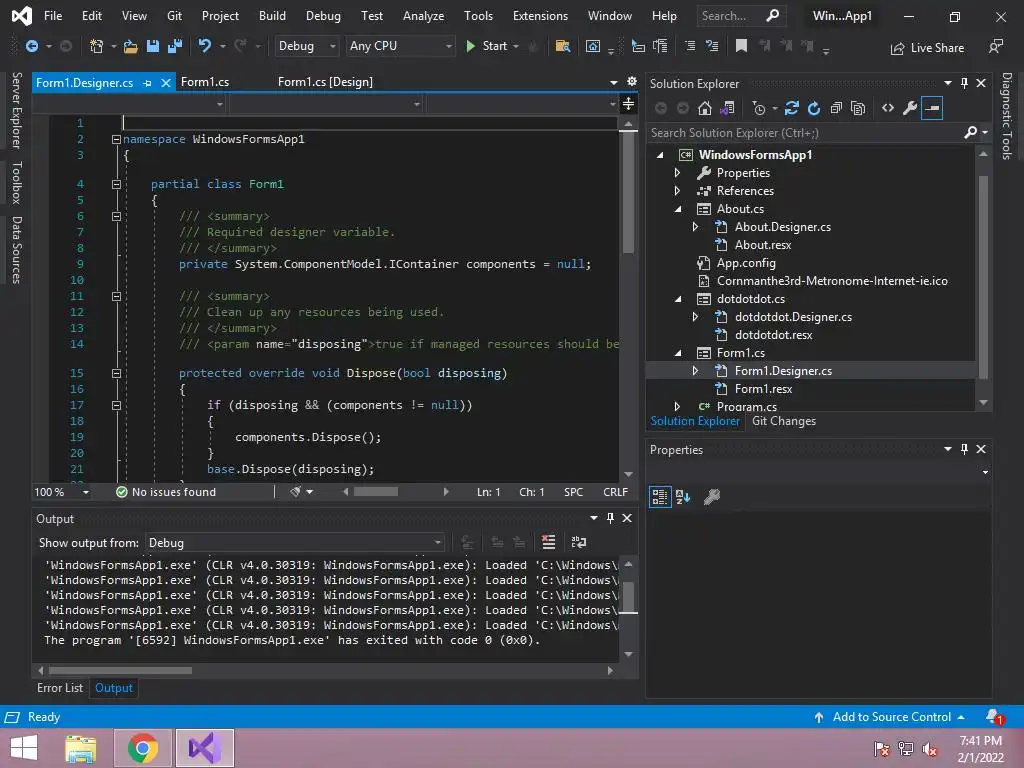Click the code cleanup broom icon

coord(296,491)
